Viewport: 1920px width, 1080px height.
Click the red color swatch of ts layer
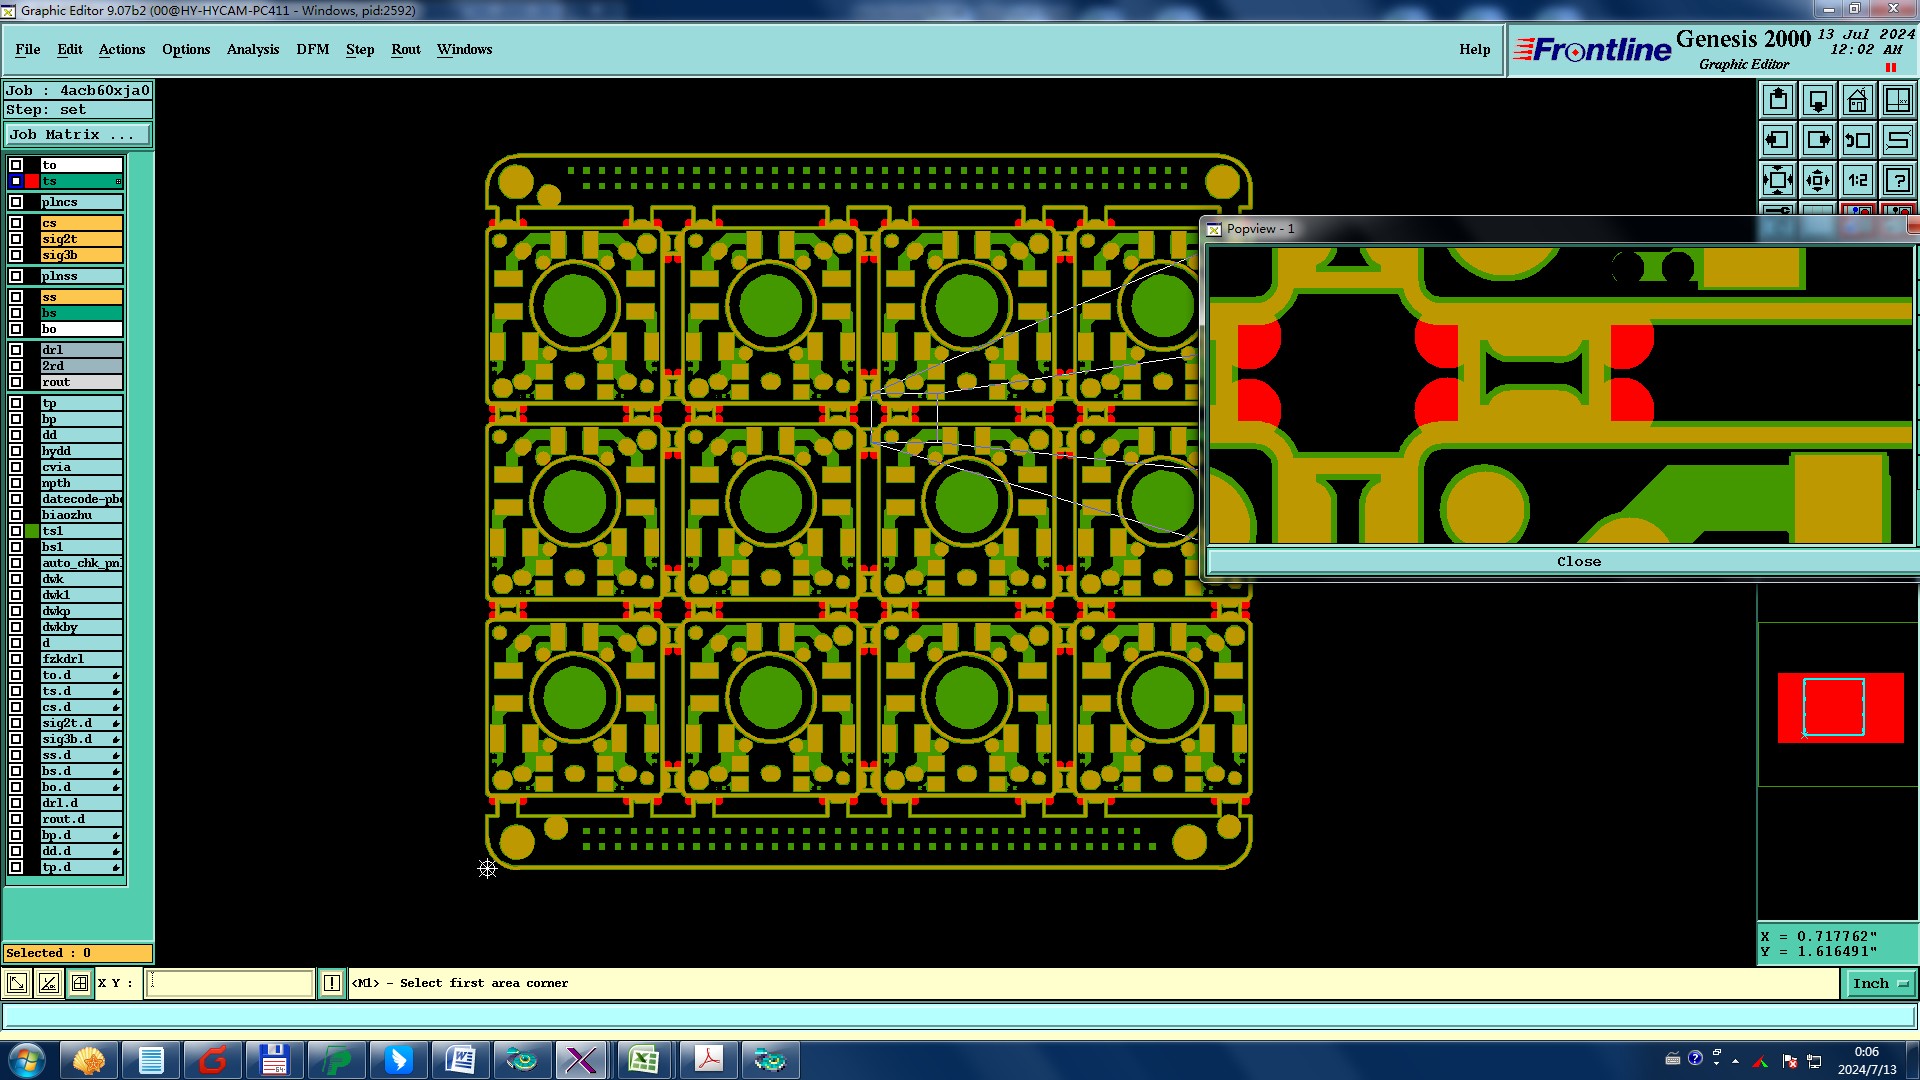click(32, 181)
